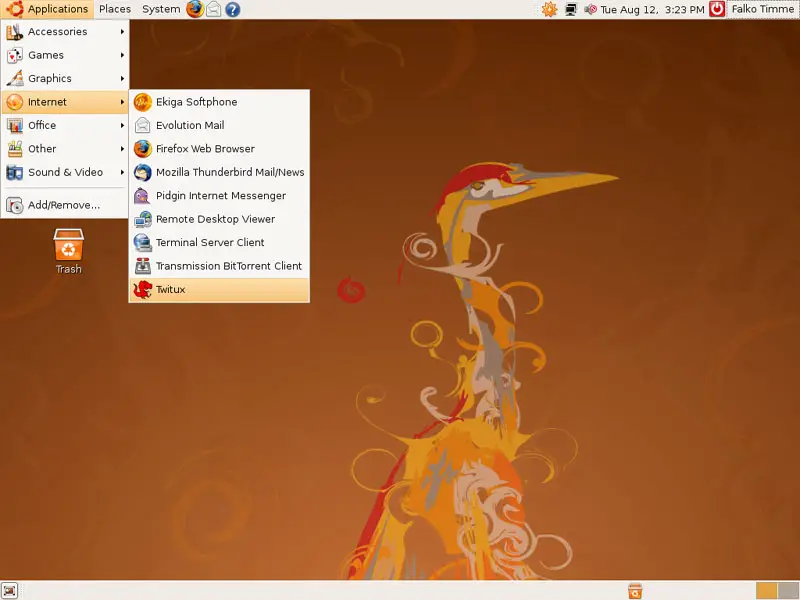The image size is (800, 600).
Task: Expand the Games submenu arrow
Action: 122,55
